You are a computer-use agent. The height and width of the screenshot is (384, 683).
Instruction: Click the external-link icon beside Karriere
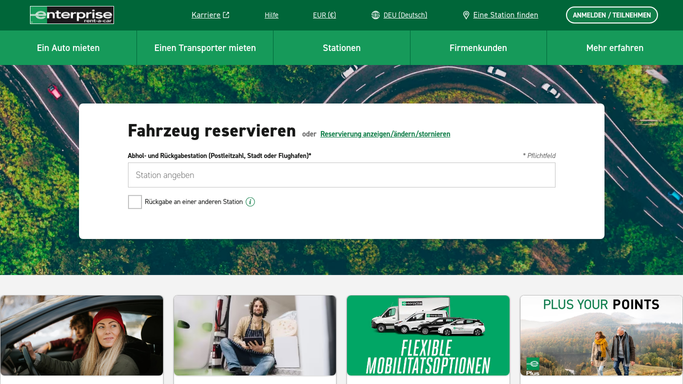[x=226, y=15]
